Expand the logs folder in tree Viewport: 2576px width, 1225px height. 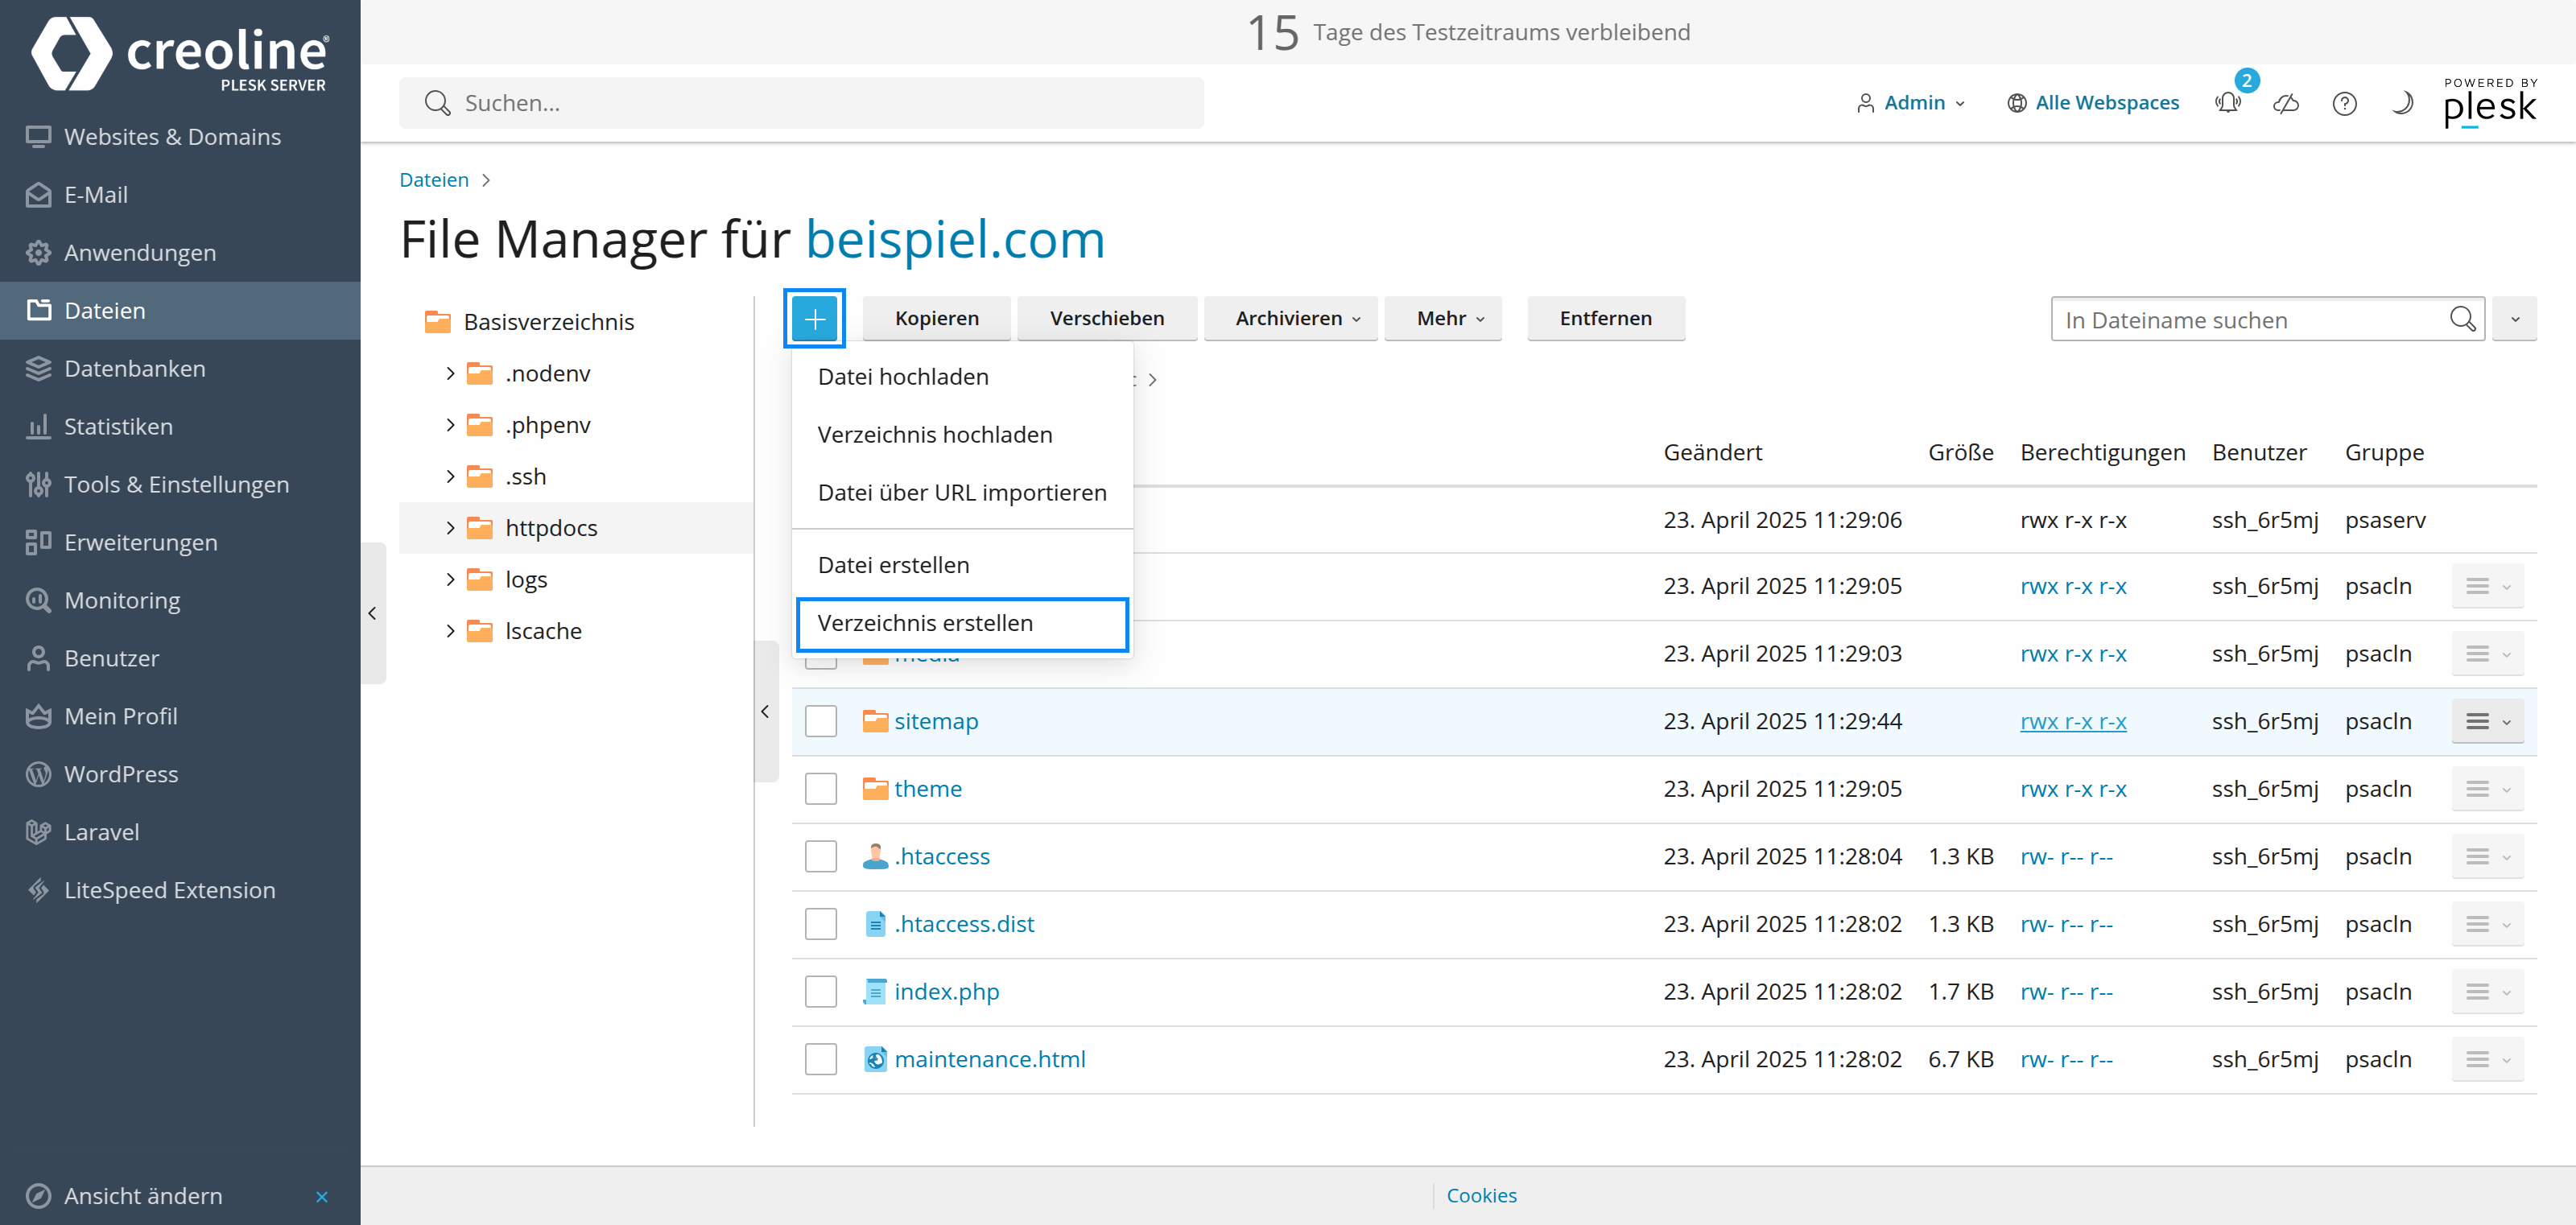point(450,580)
